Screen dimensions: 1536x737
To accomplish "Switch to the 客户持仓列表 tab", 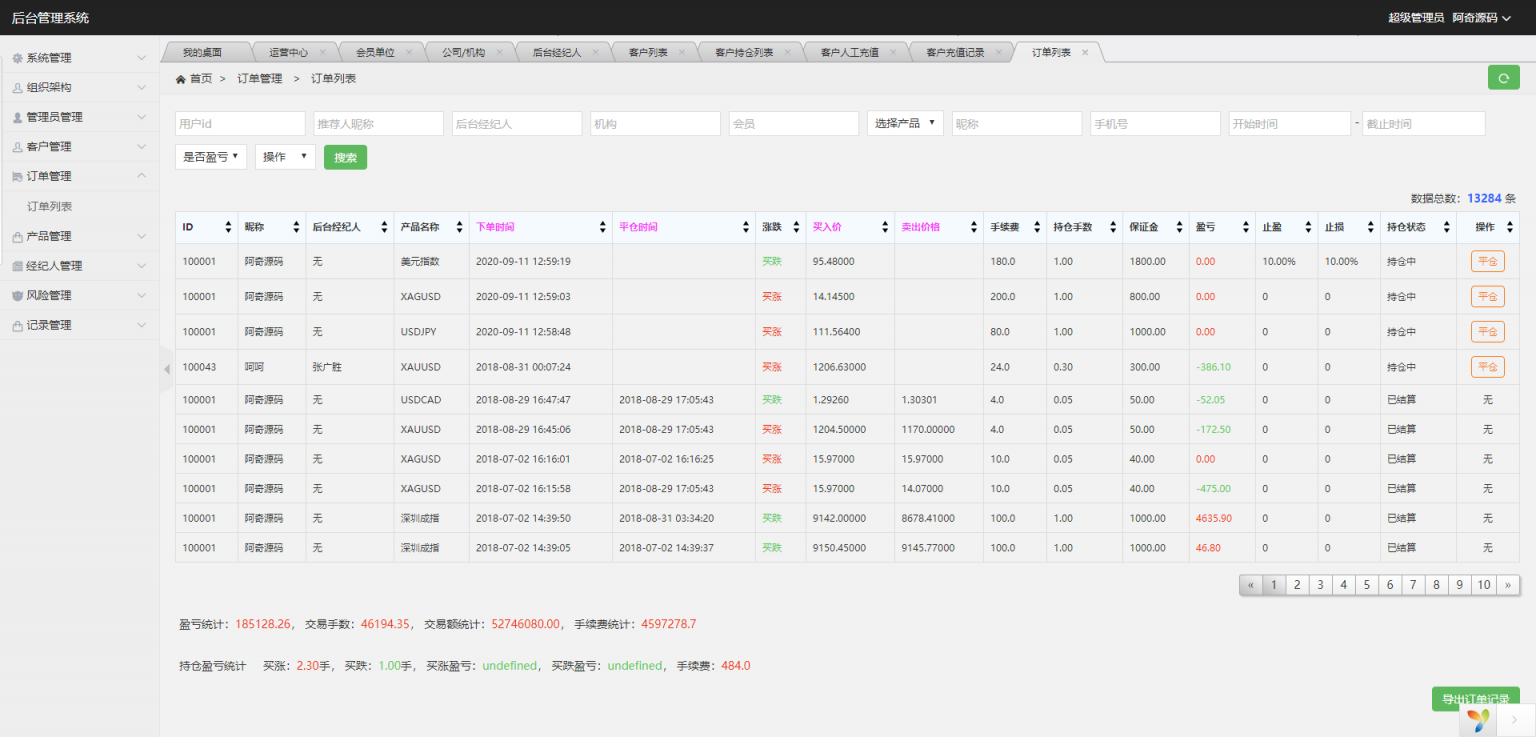I will point(745,51).
